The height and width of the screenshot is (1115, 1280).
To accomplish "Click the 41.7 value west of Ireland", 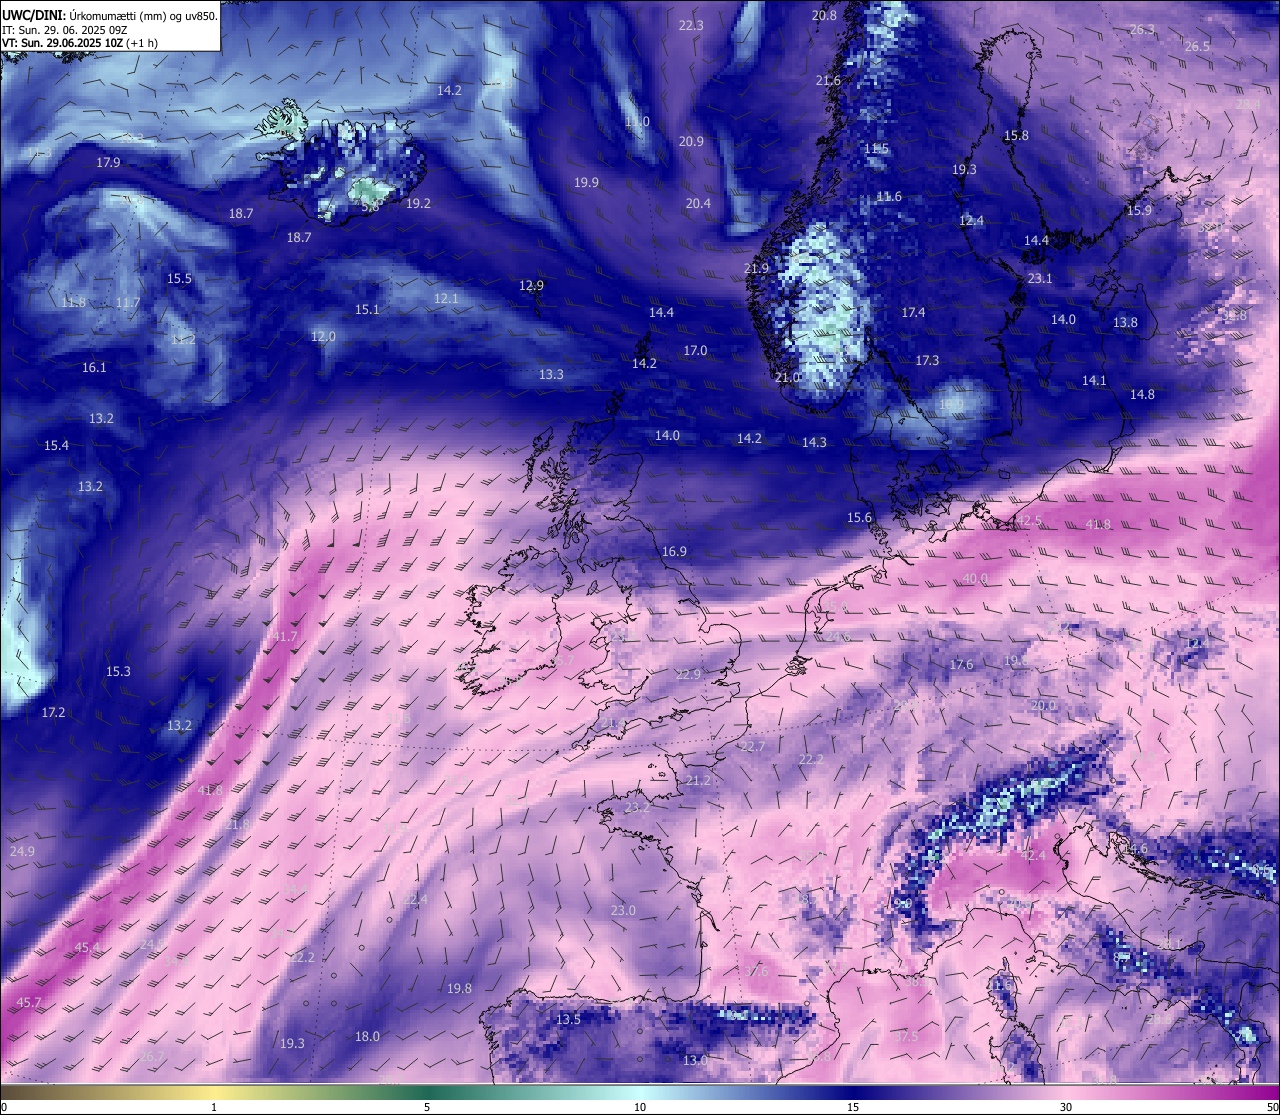I will point(285,636).
